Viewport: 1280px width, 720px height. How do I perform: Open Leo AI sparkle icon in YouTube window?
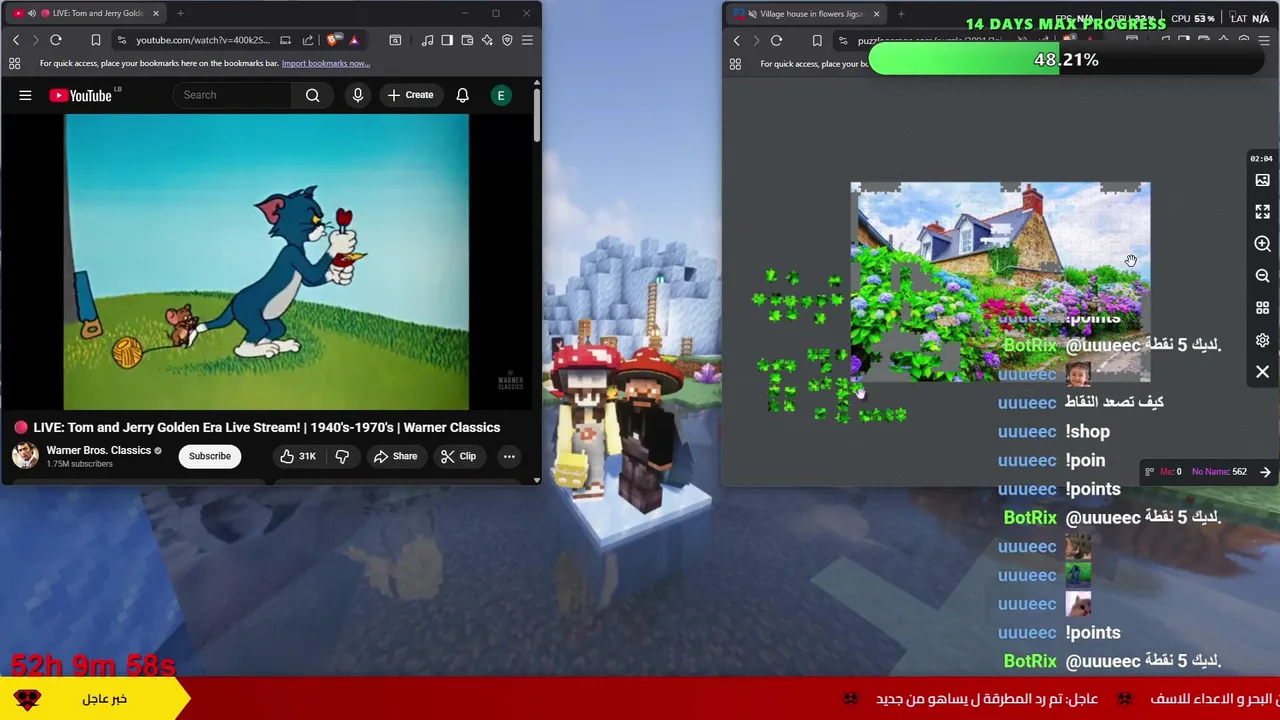point(487,40)
